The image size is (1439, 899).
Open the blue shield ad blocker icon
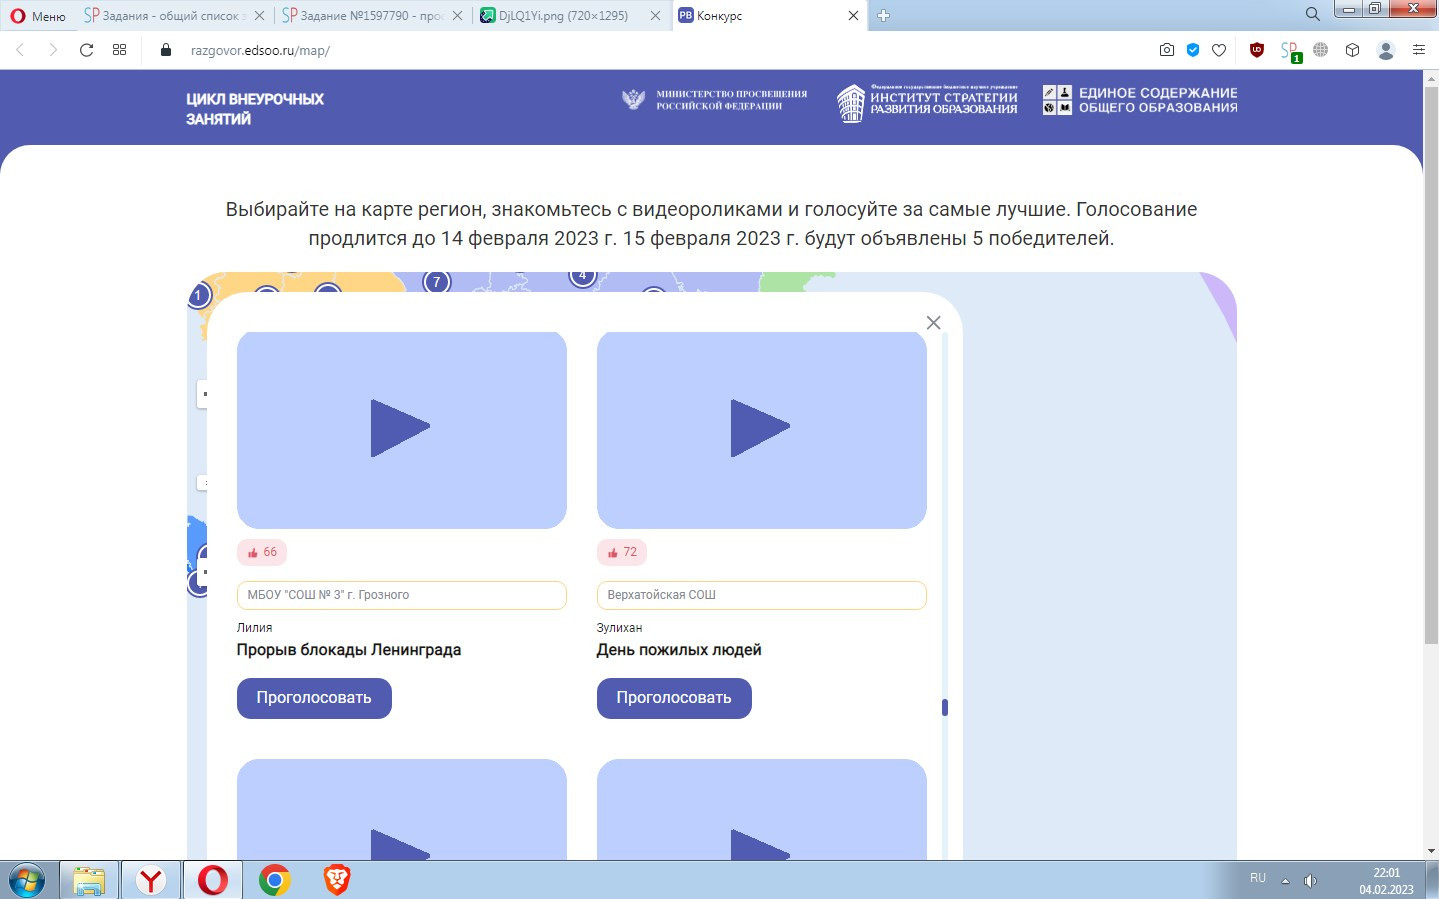coord(1193,50)
